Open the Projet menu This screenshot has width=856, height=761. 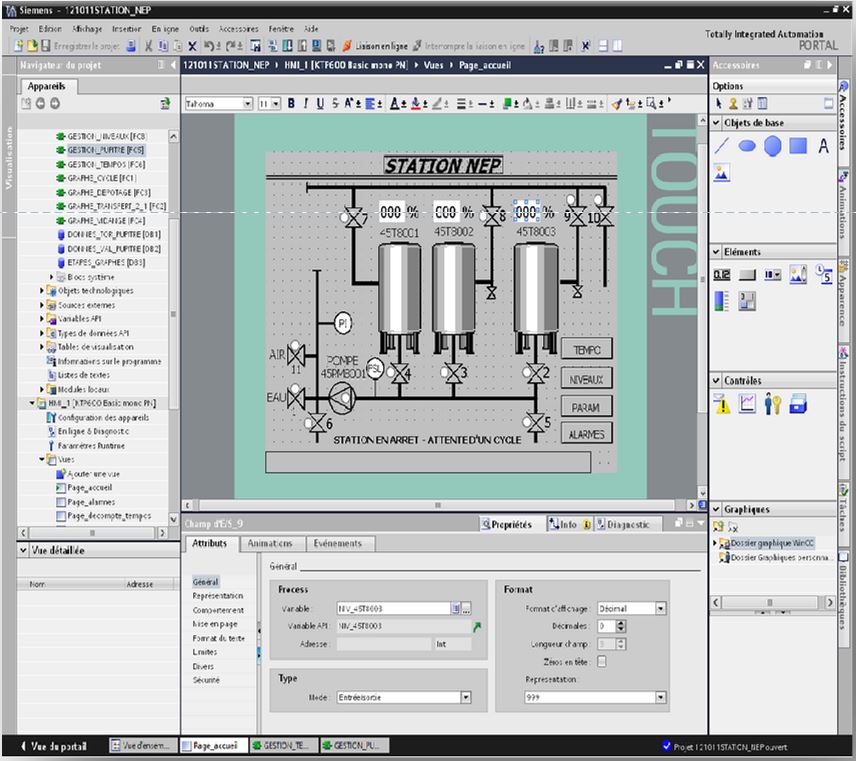pos(19,28)
